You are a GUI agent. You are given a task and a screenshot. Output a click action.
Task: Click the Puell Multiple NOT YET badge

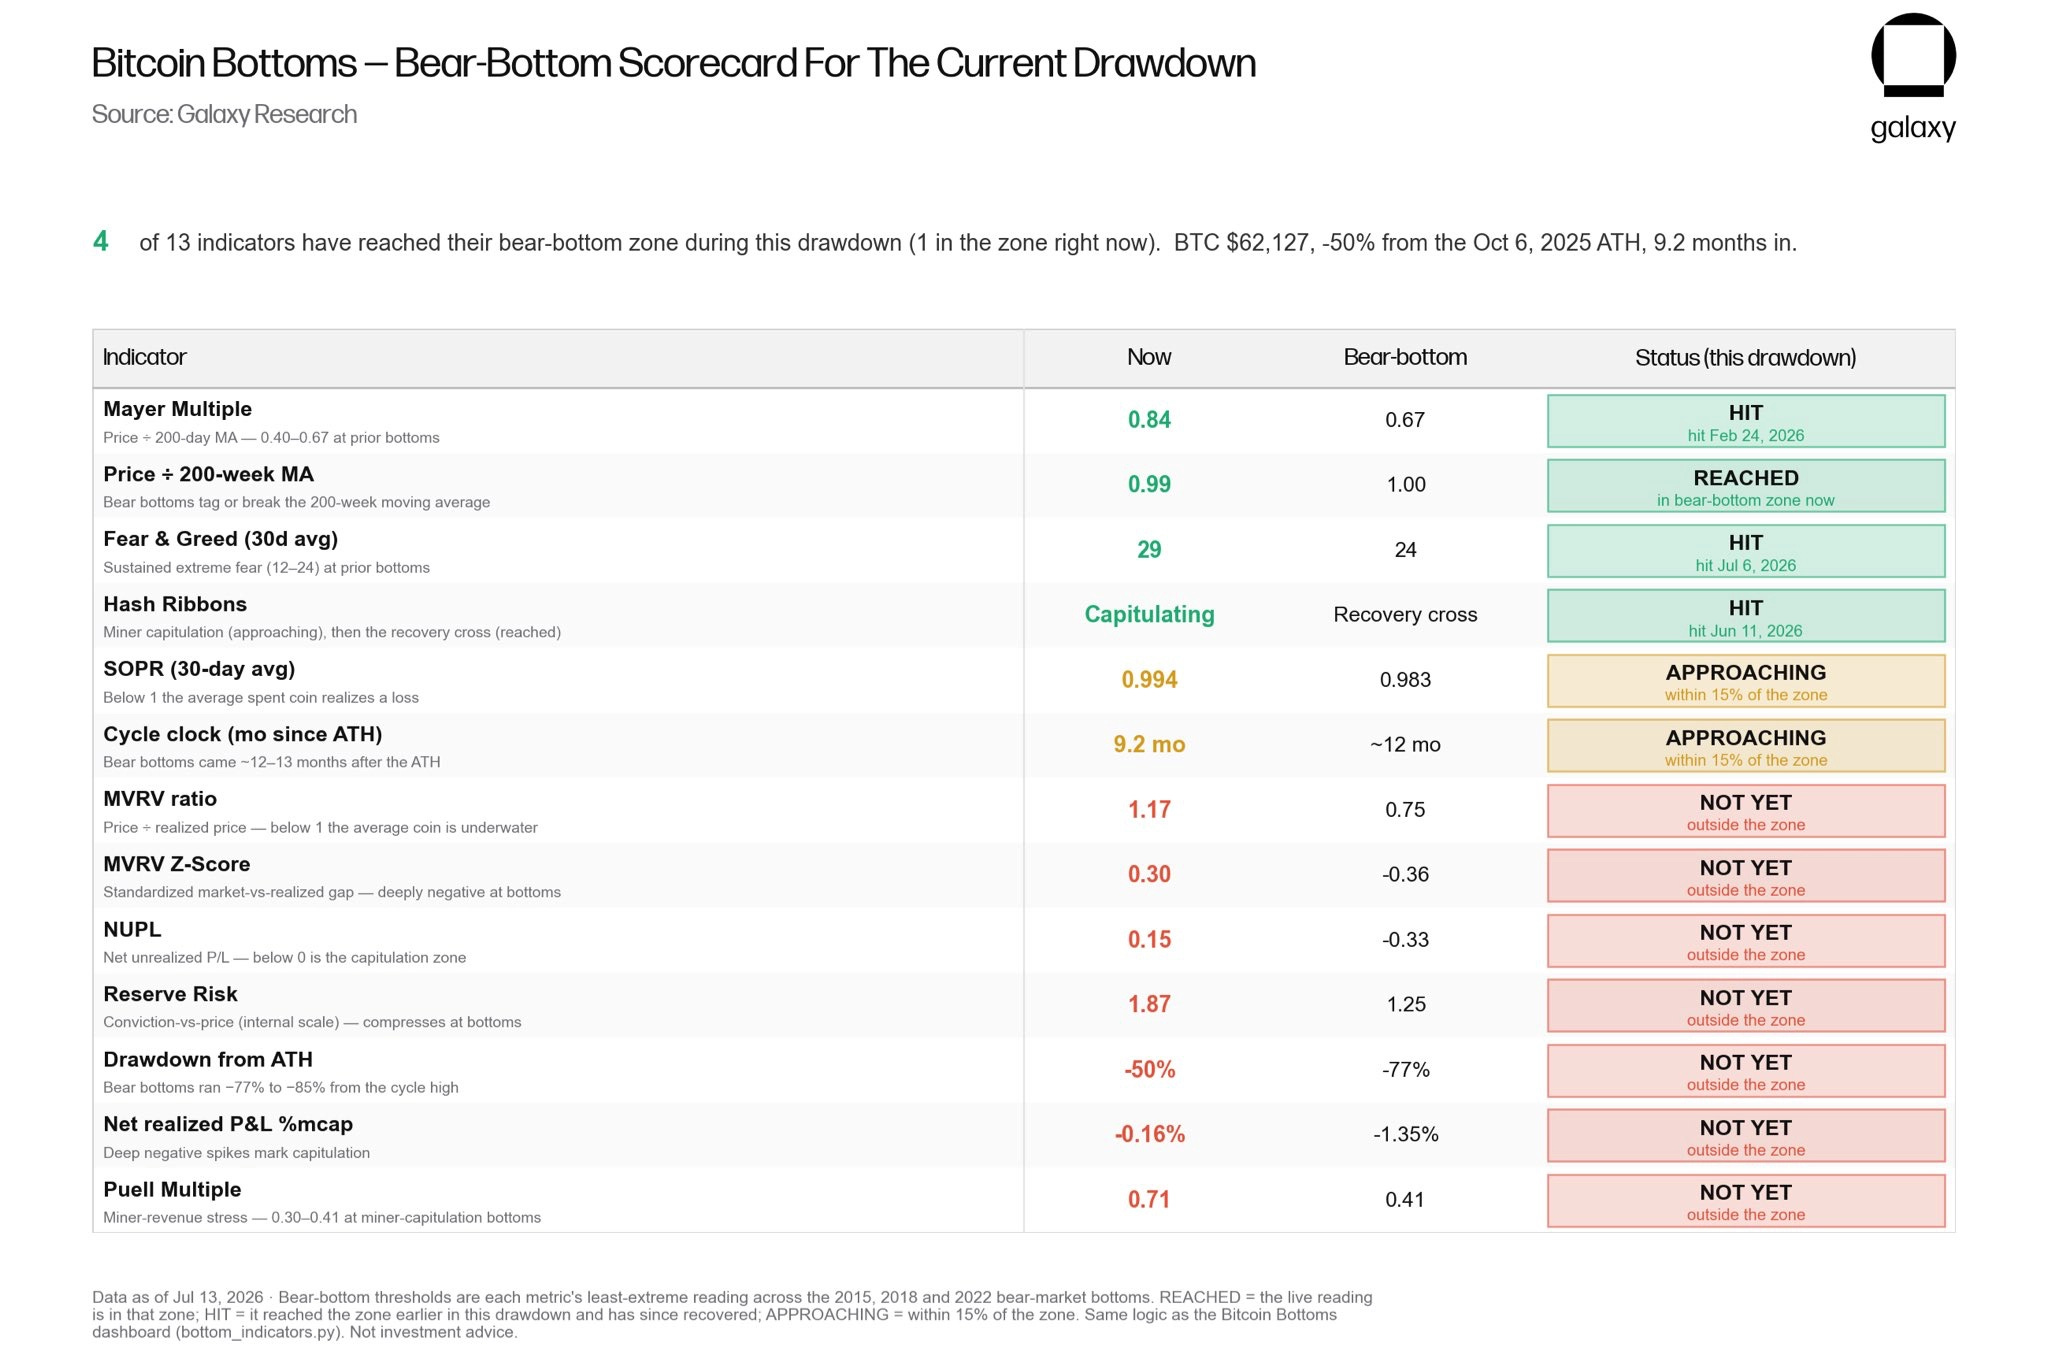[1745, 1201]
